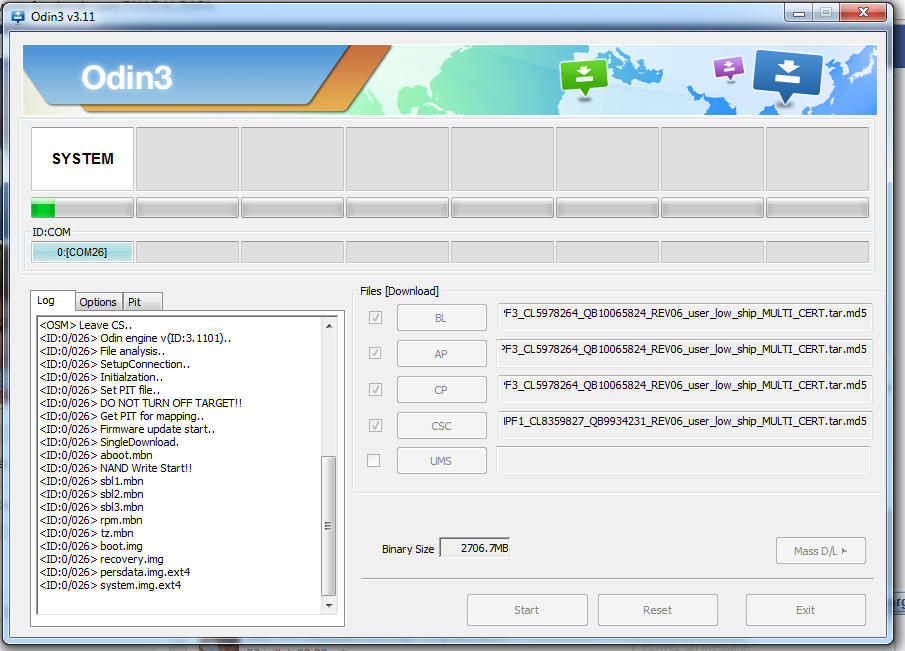Click the 'rpm.mbn' log line

click(x=91, y=521)
